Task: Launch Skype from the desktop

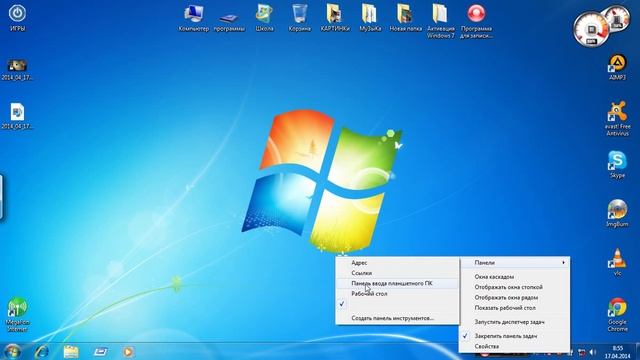Action: pyautogui.click(x=617, y=164)
